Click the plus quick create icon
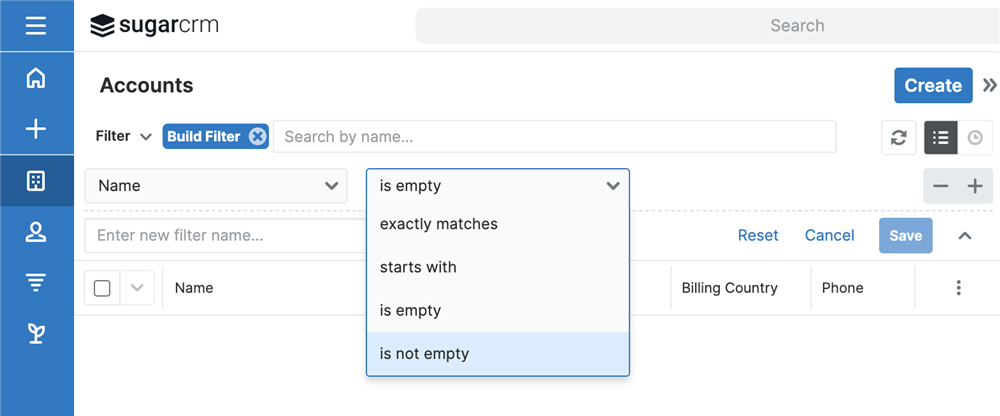1000x416 pixels. (x=36, y=129)
